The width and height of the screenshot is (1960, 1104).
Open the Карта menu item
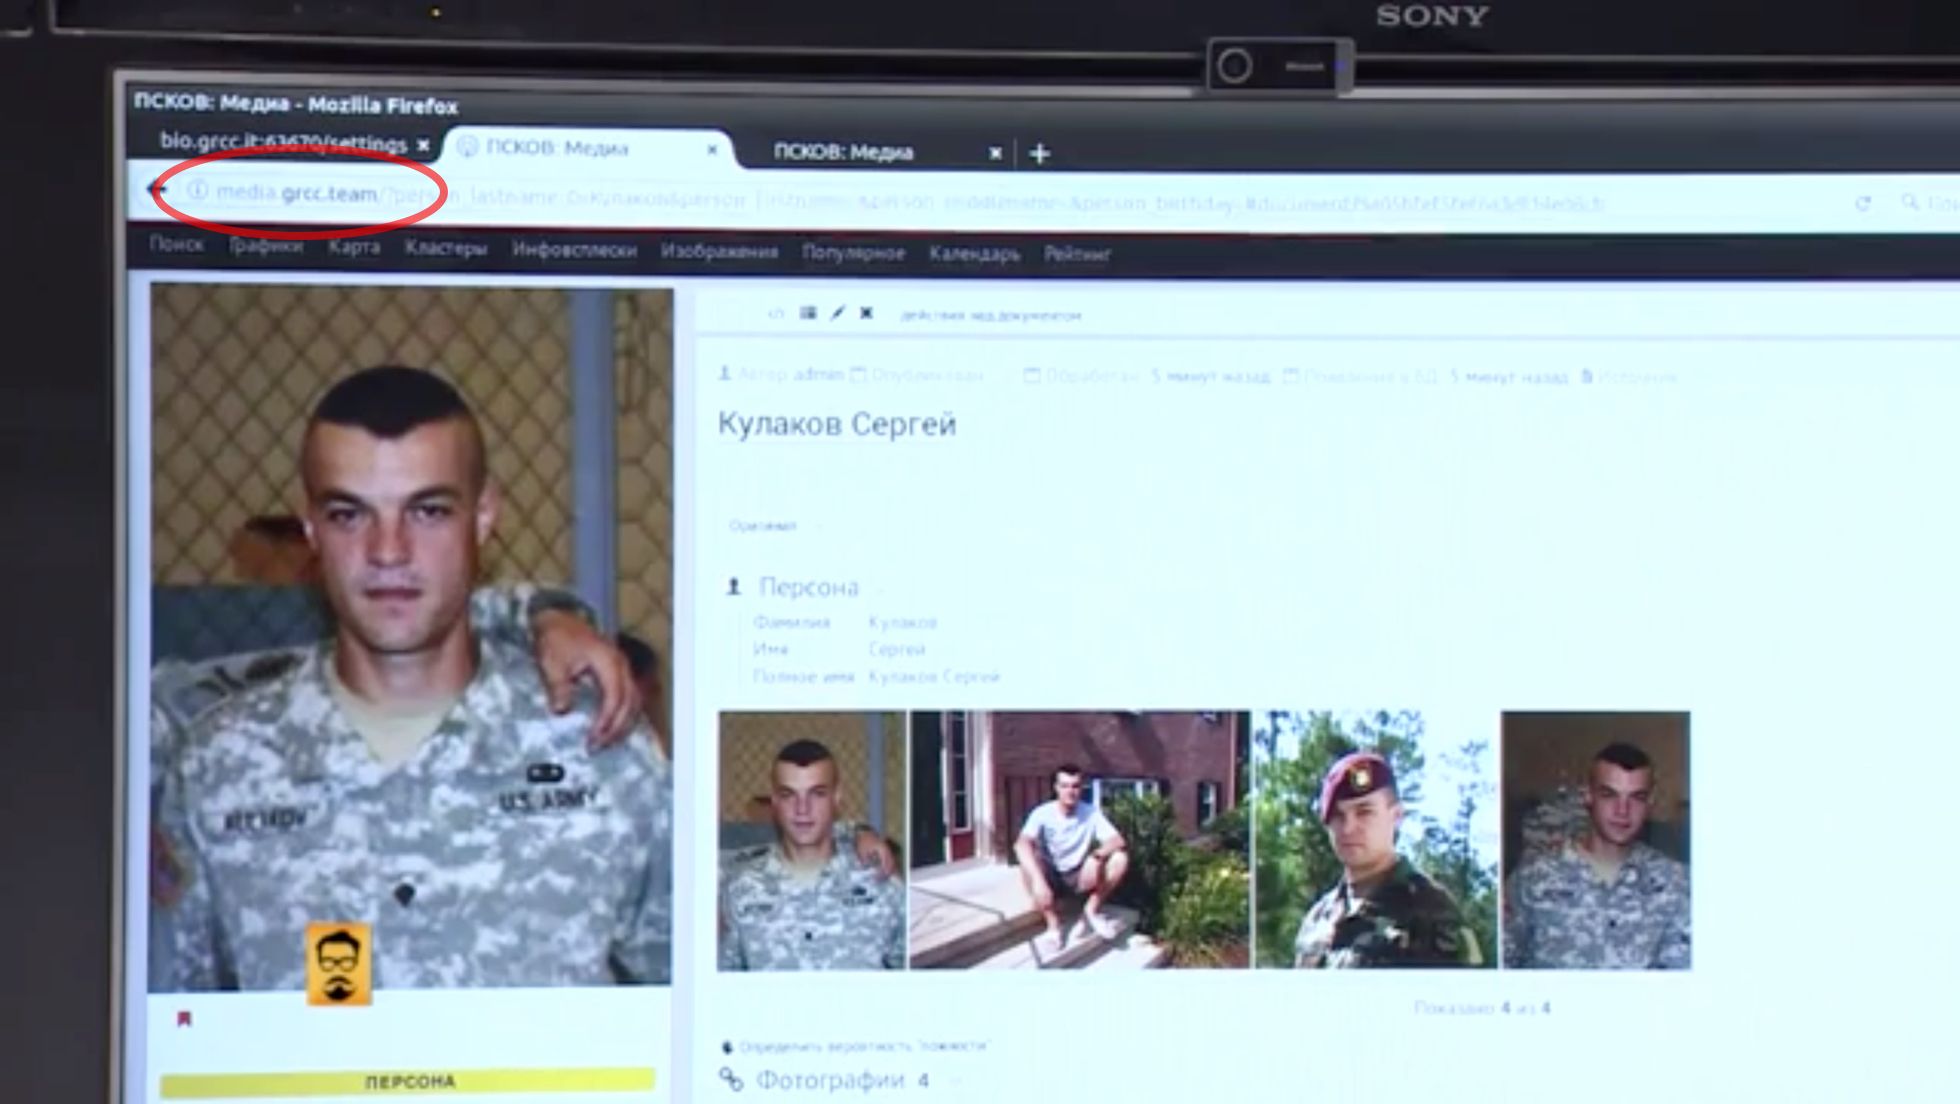[354, 247]
